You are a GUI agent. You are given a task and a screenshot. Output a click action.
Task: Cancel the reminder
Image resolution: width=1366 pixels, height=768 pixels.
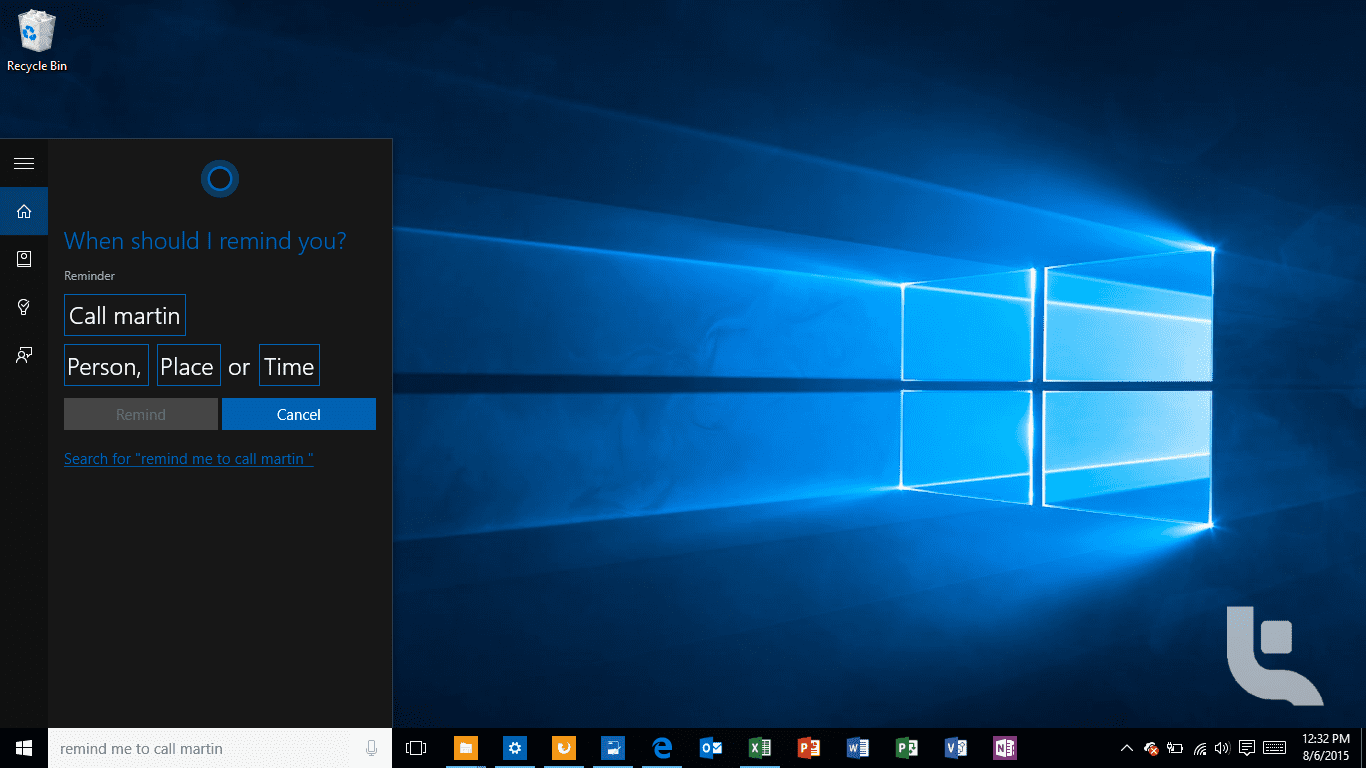(299, 414)
